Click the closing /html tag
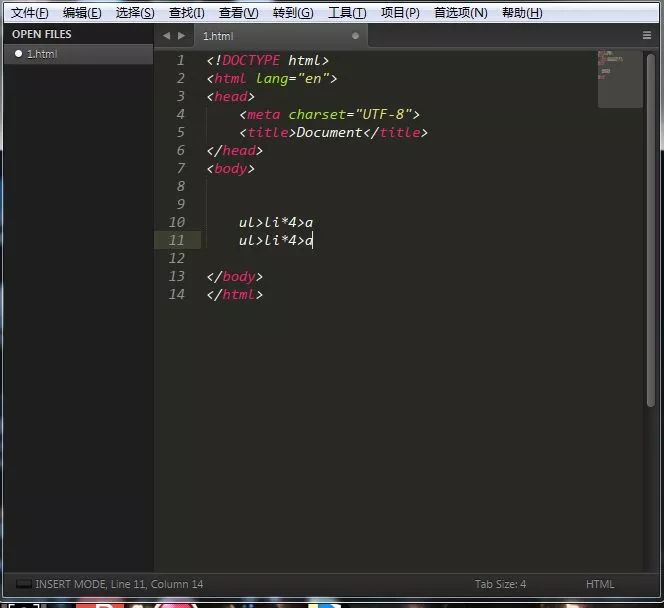664x608 pixels. click(235, 294)
